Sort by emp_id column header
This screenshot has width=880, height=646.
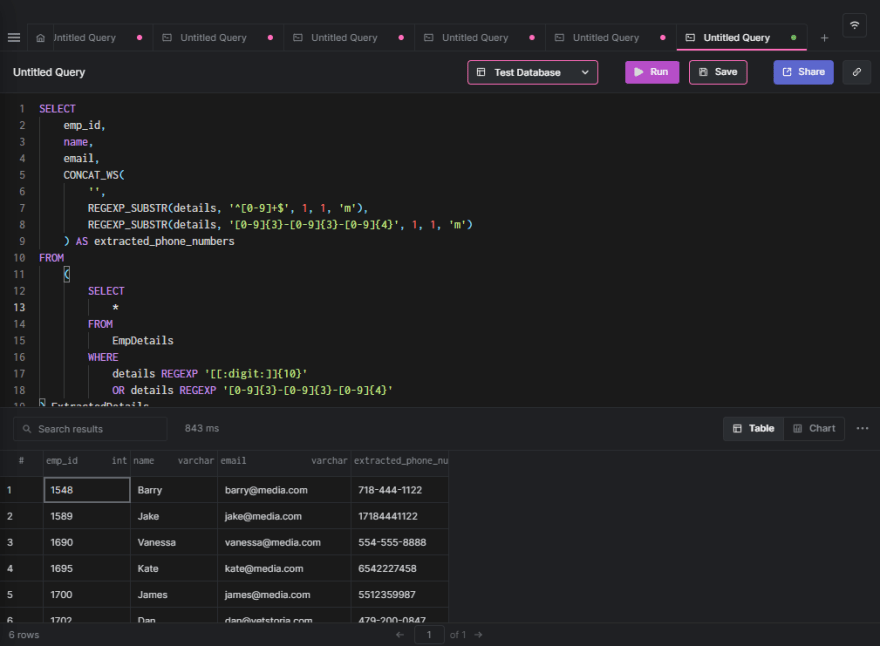(x=86, y=461)
